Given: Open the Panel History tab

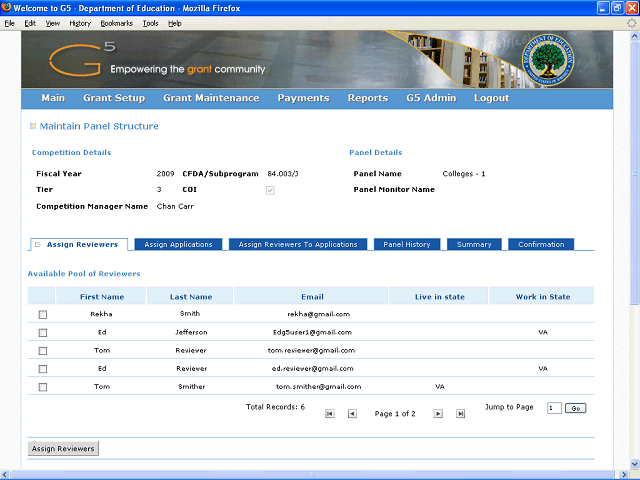Looking at the screenshot, I should pos(407,244).
